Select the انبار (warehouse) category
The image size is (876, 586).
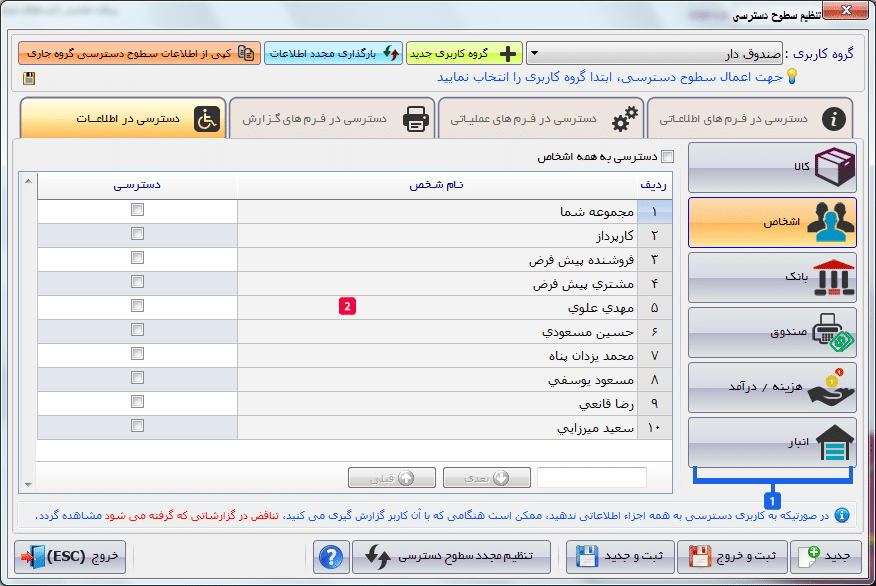point(772,442)
